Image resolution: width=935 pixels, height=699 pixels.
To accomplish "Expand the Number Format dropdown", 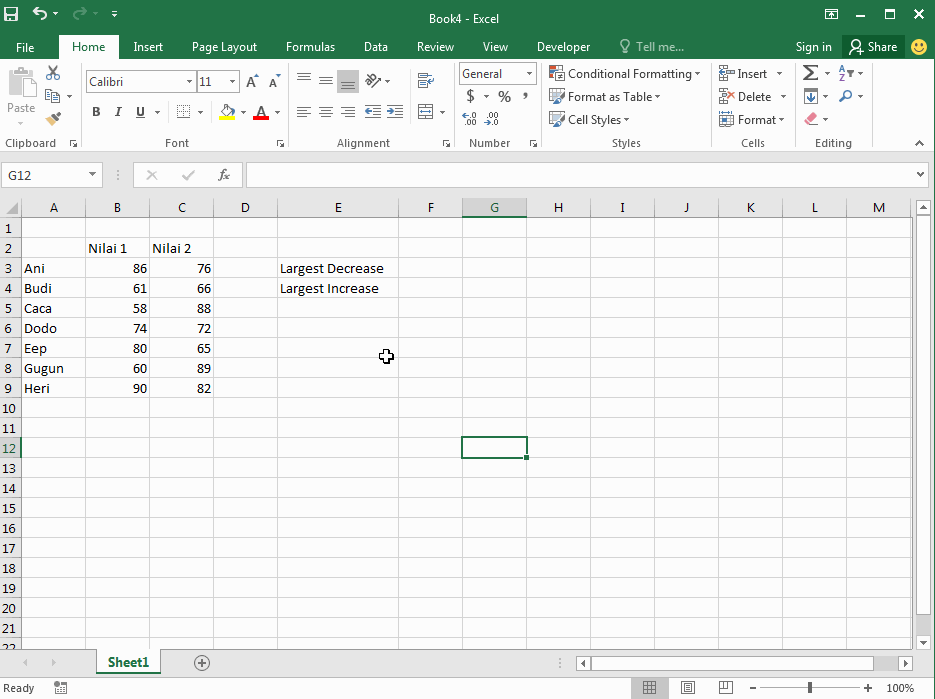I will click(529, 73).
